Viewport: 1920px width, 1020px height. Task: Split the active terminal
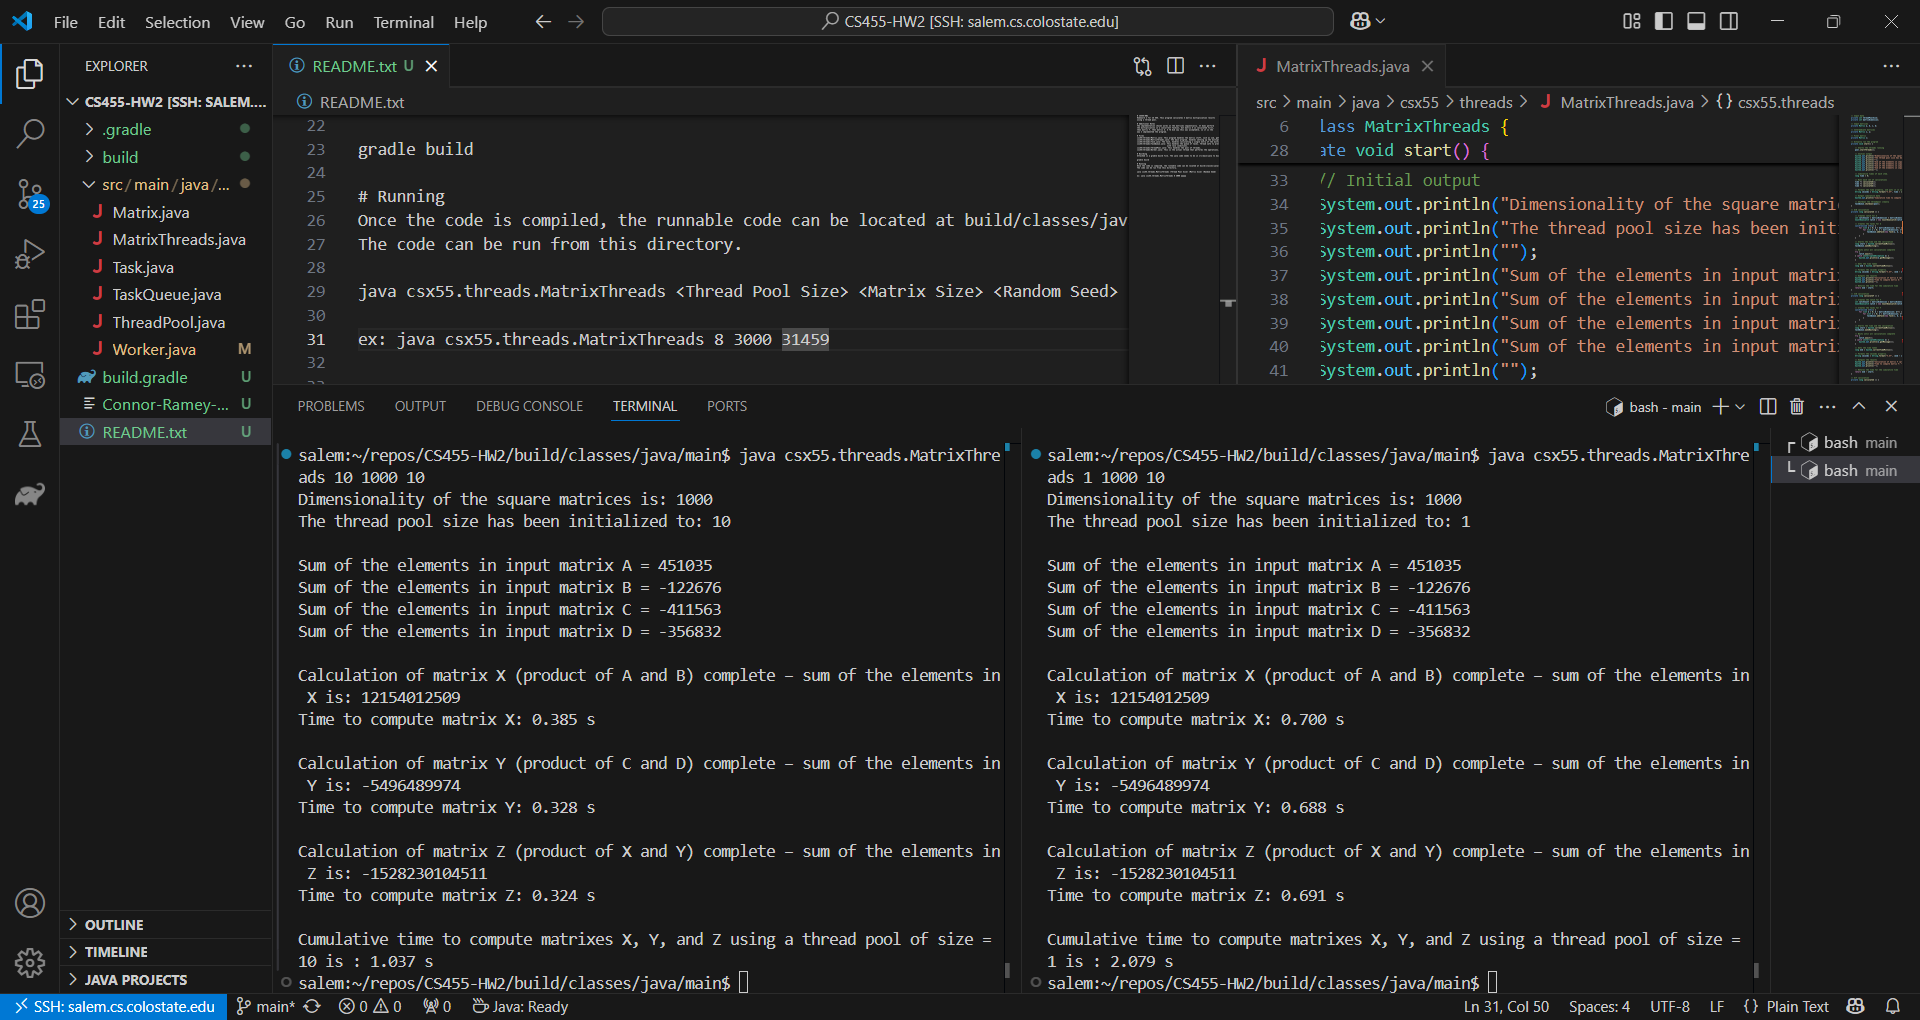[1767, 406]
